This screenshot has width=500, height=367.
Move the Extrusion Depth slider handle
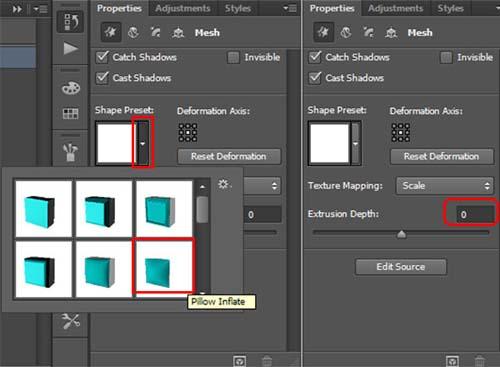402,235
